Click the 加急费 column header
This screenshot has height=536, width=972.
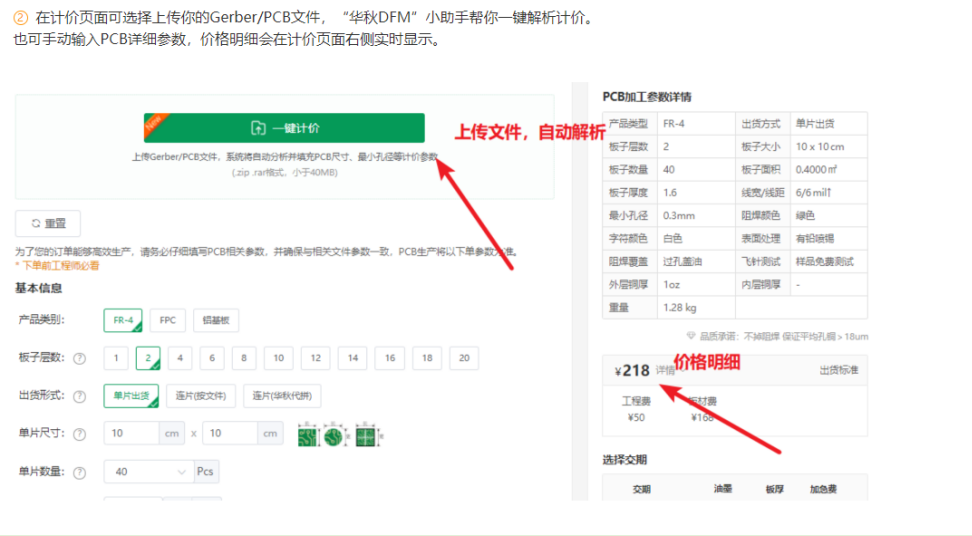point(823,489)
